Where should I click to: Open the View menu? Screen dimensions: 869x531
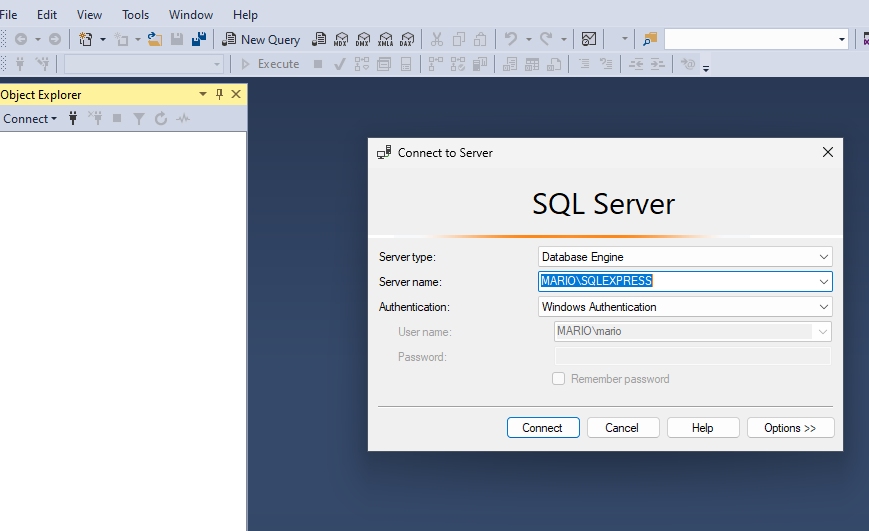coord(89,15)
